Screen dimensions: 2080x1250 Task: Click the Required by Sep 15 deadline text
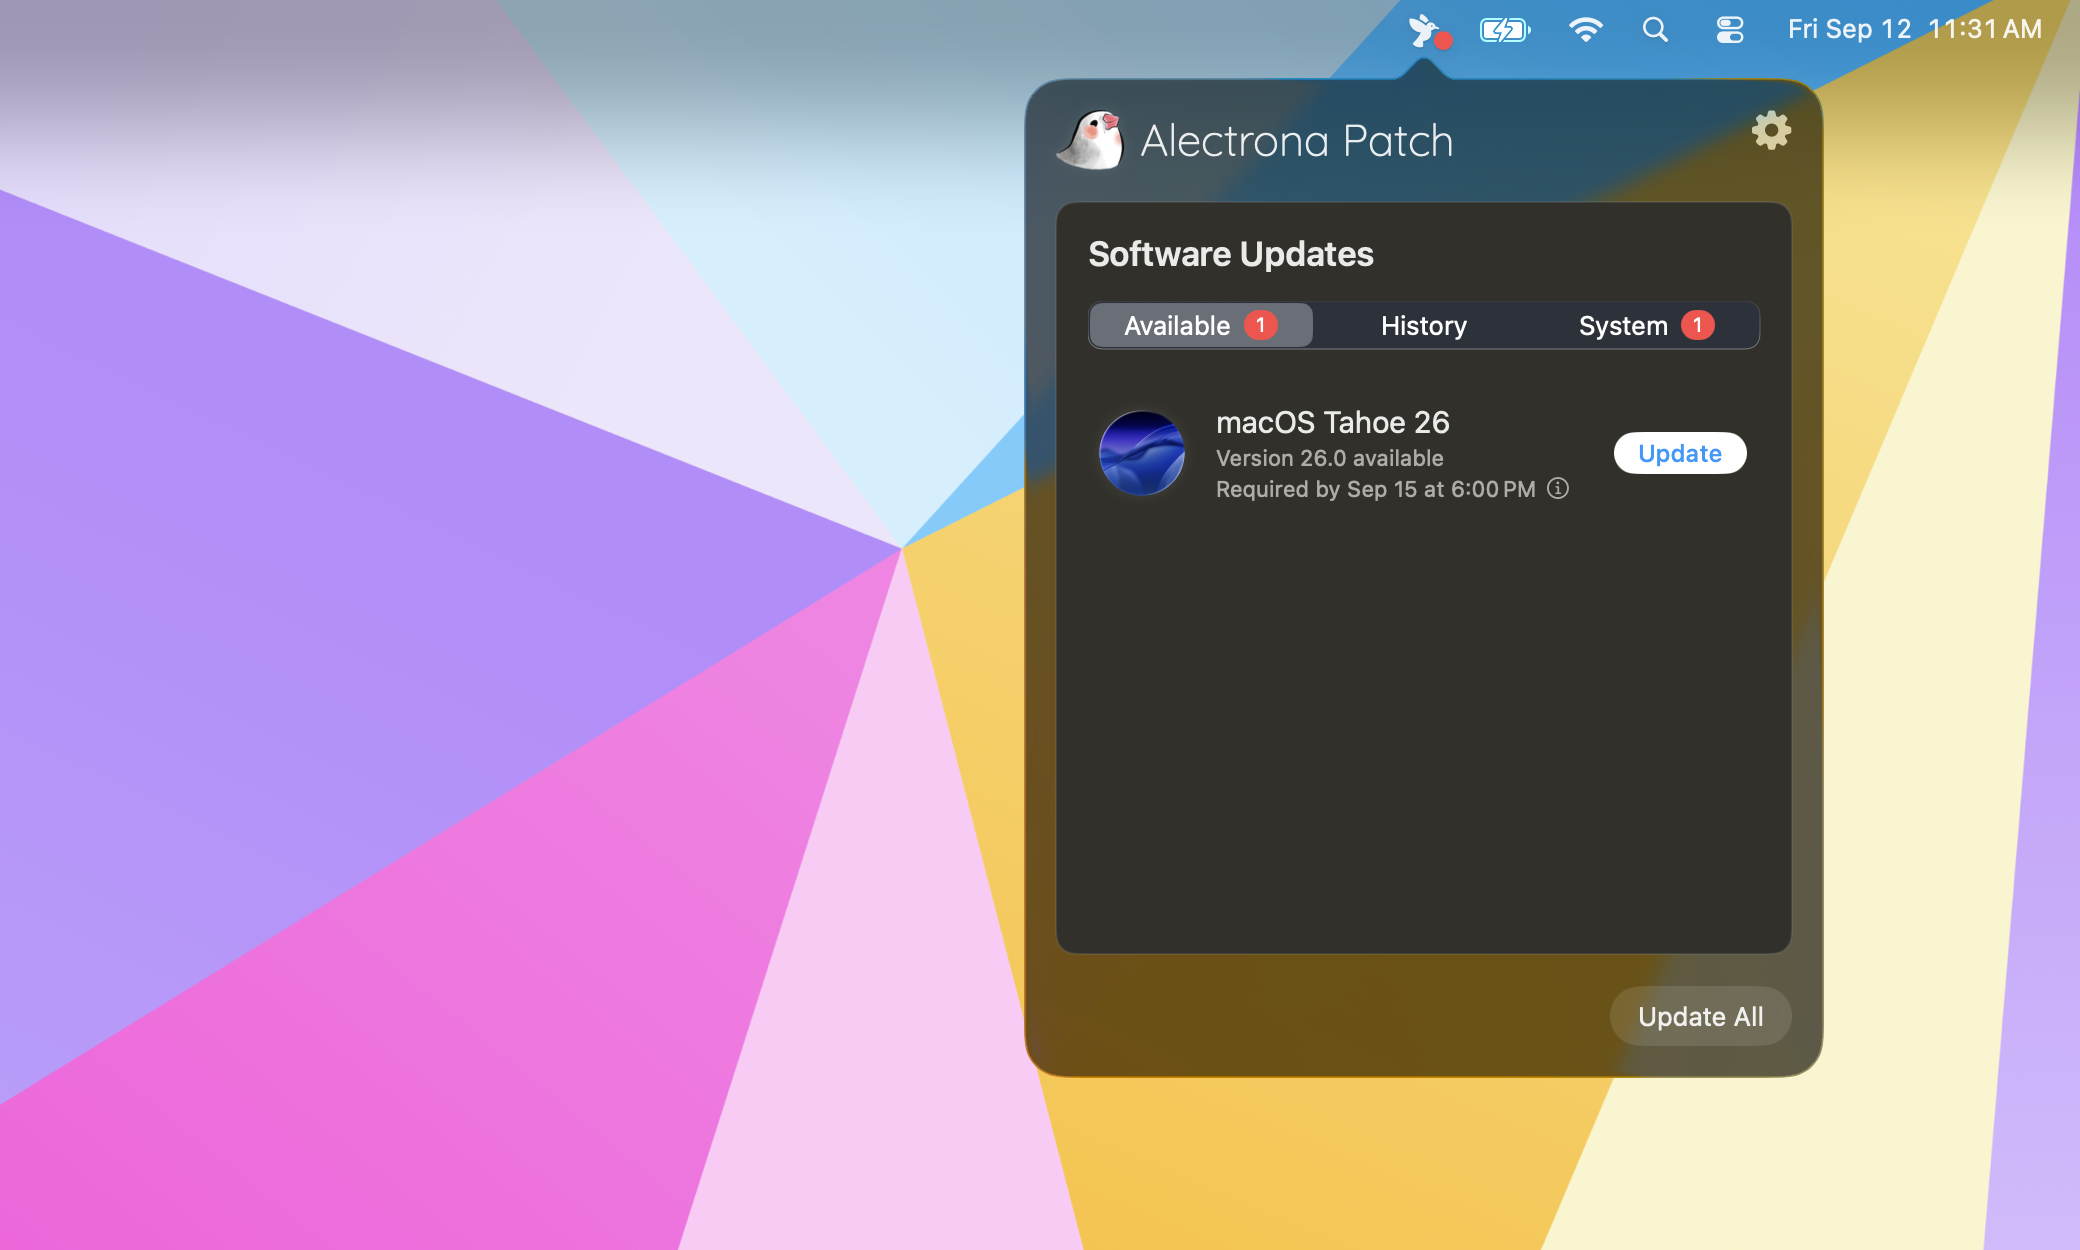1375,489
